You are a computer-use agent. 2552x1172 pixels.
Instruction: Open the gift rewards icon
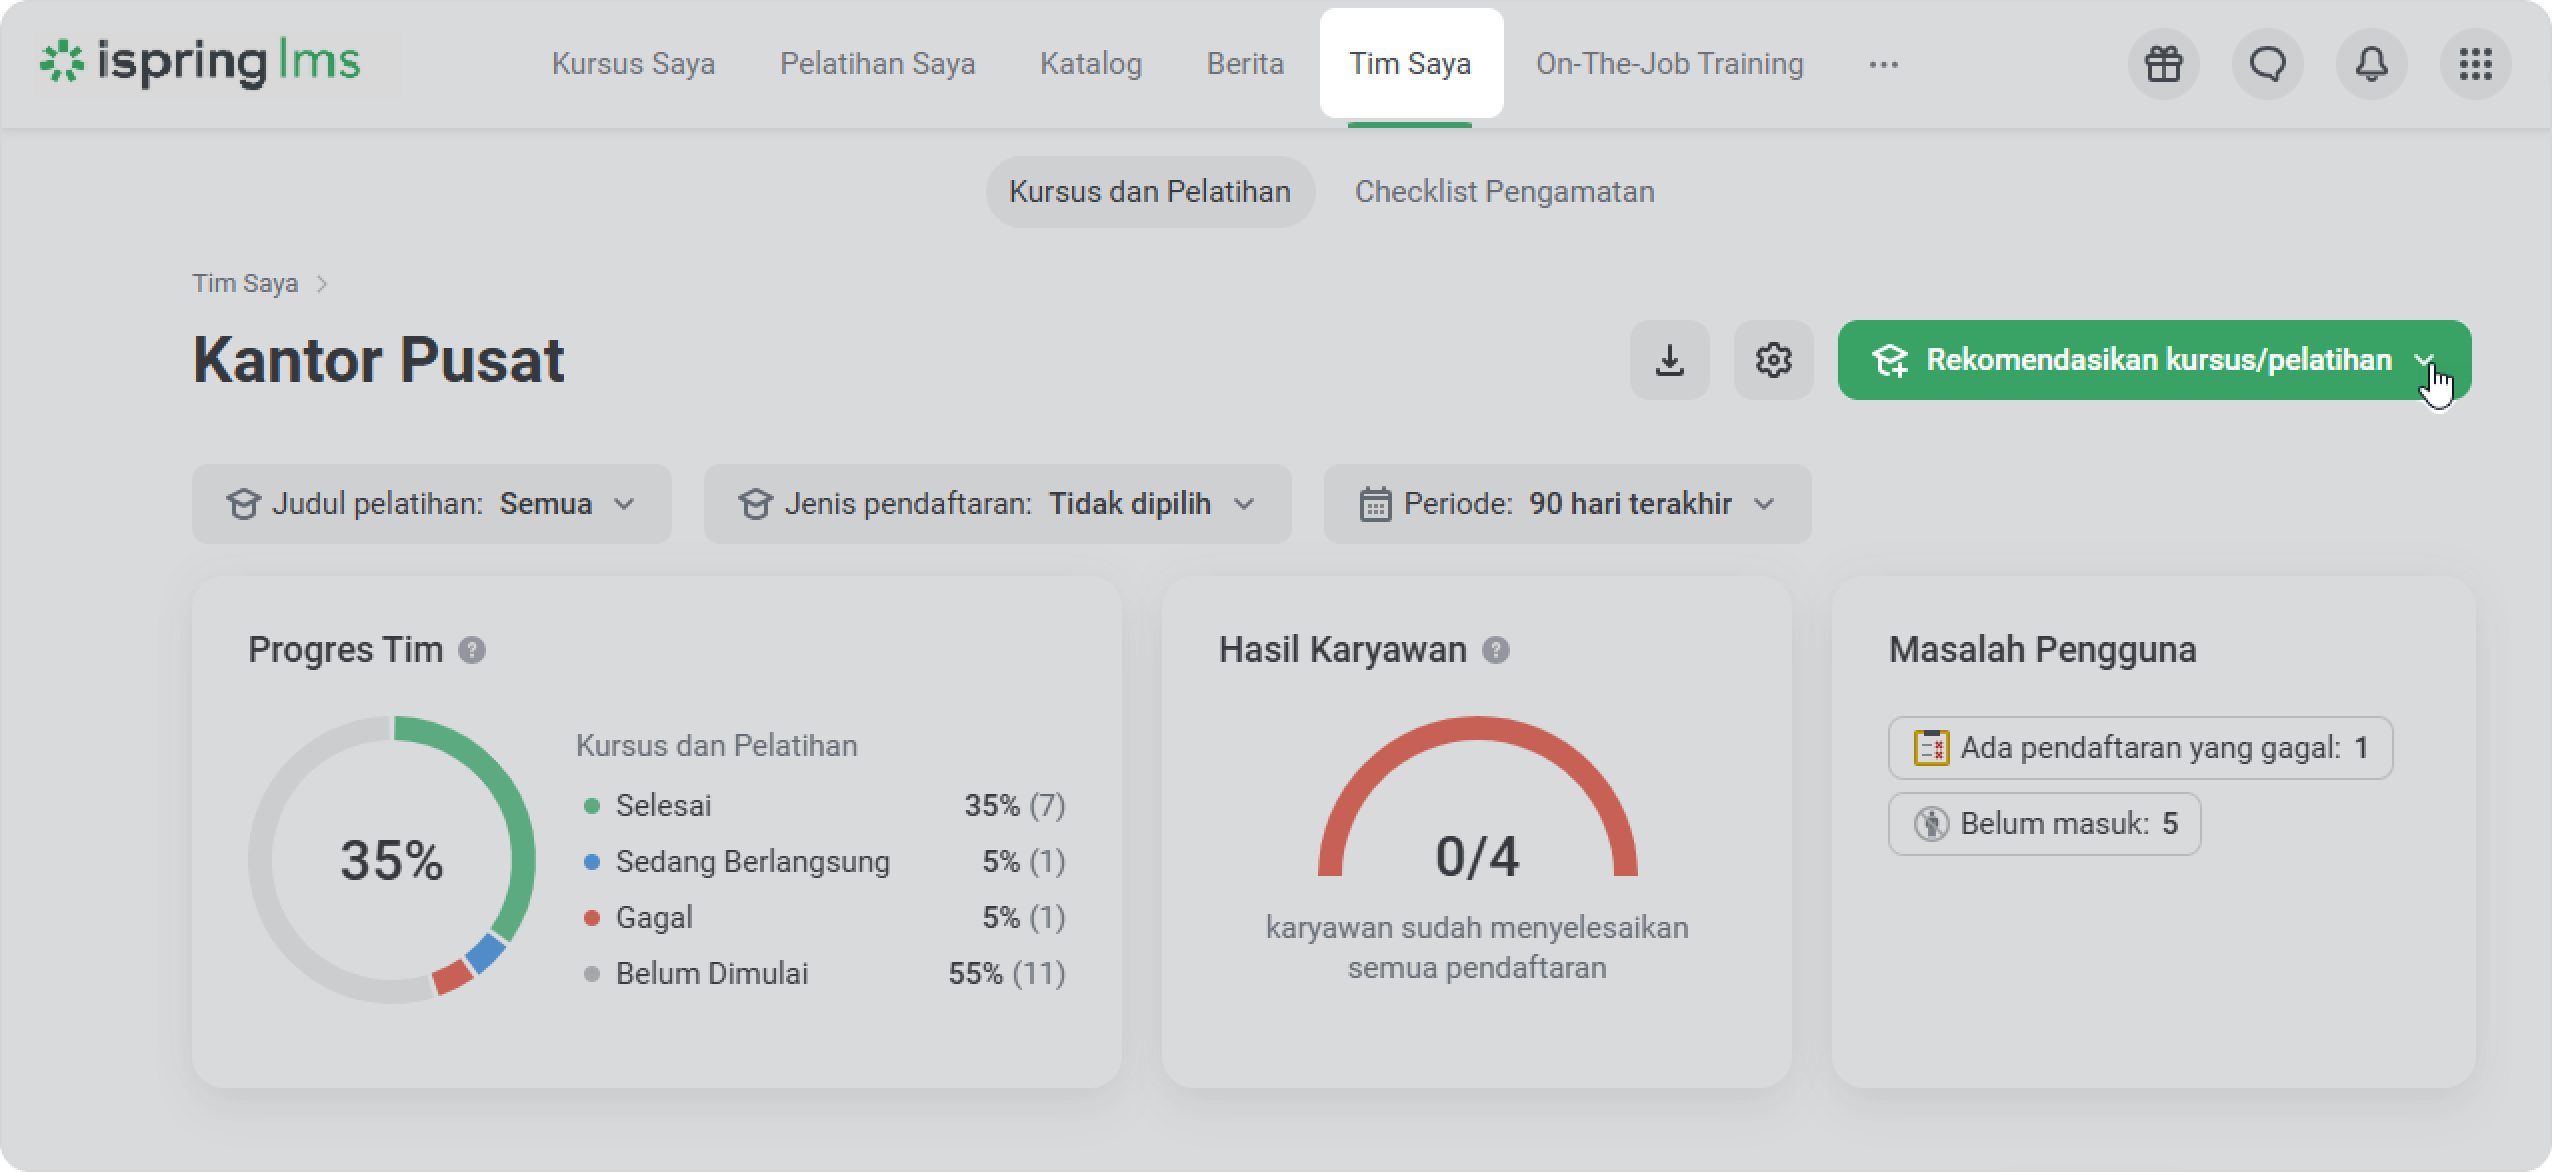[2163, 64]
